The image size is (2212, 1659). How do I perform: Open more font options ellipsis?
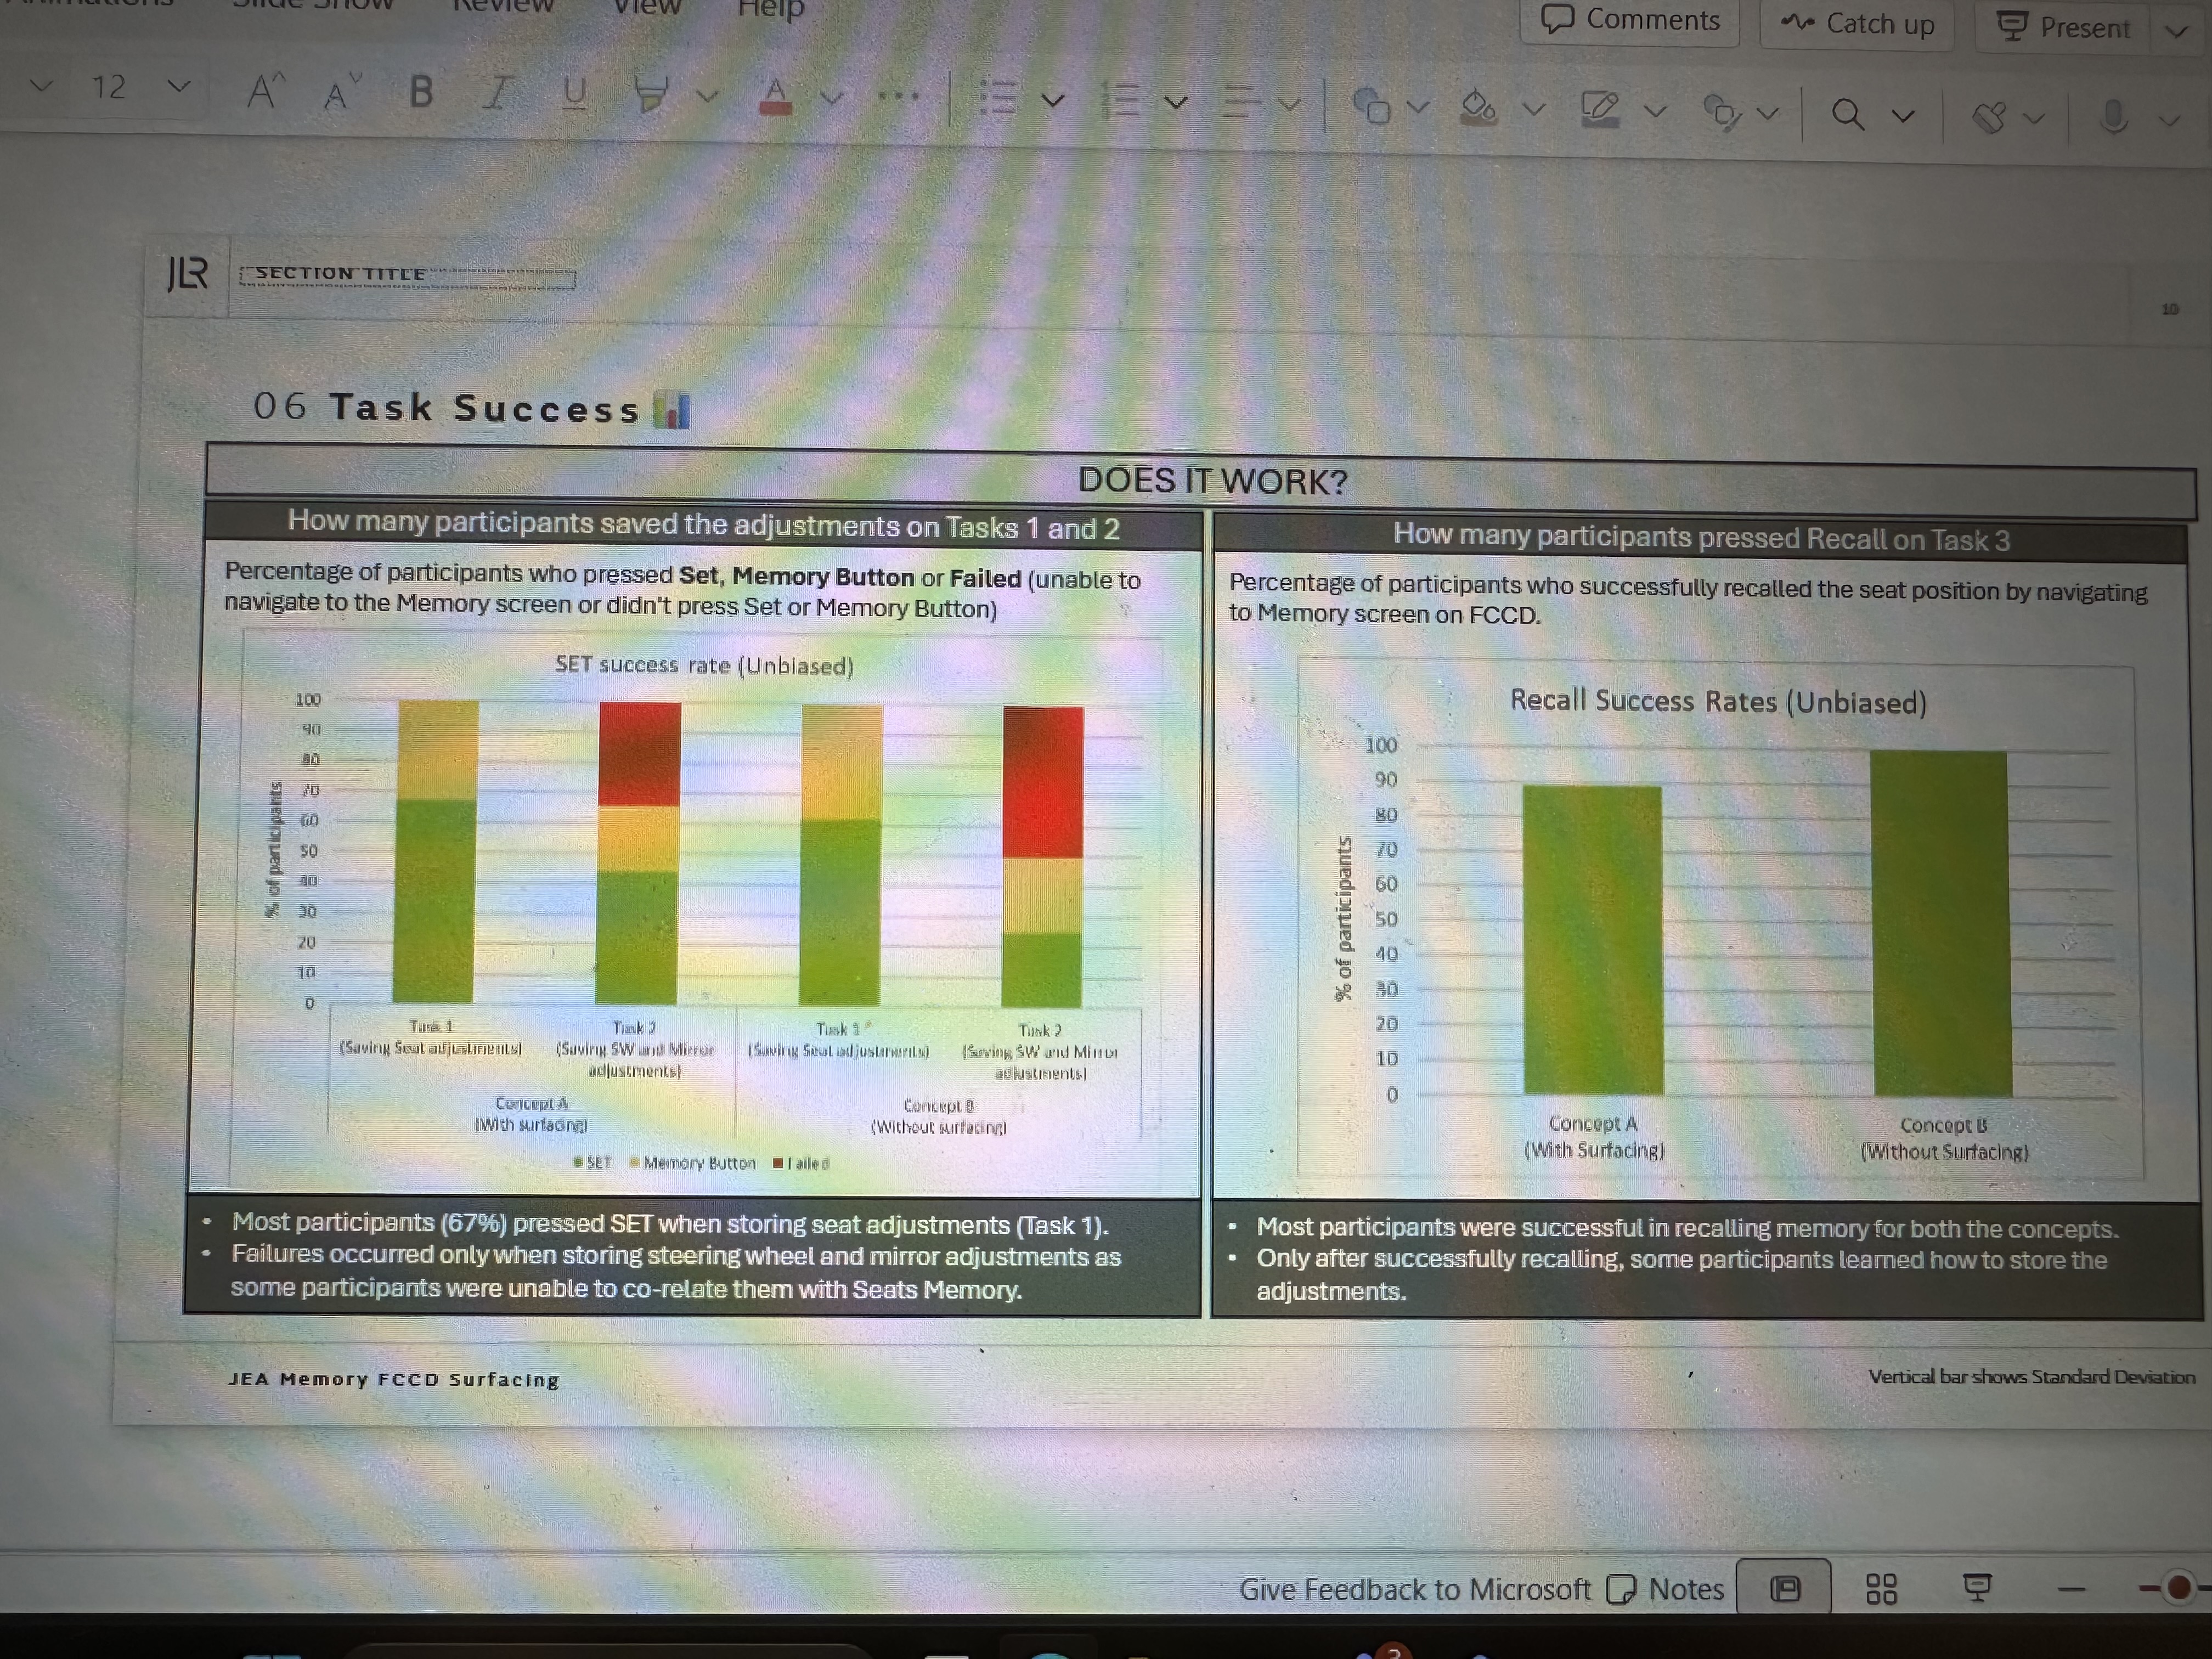coord(897,98)
